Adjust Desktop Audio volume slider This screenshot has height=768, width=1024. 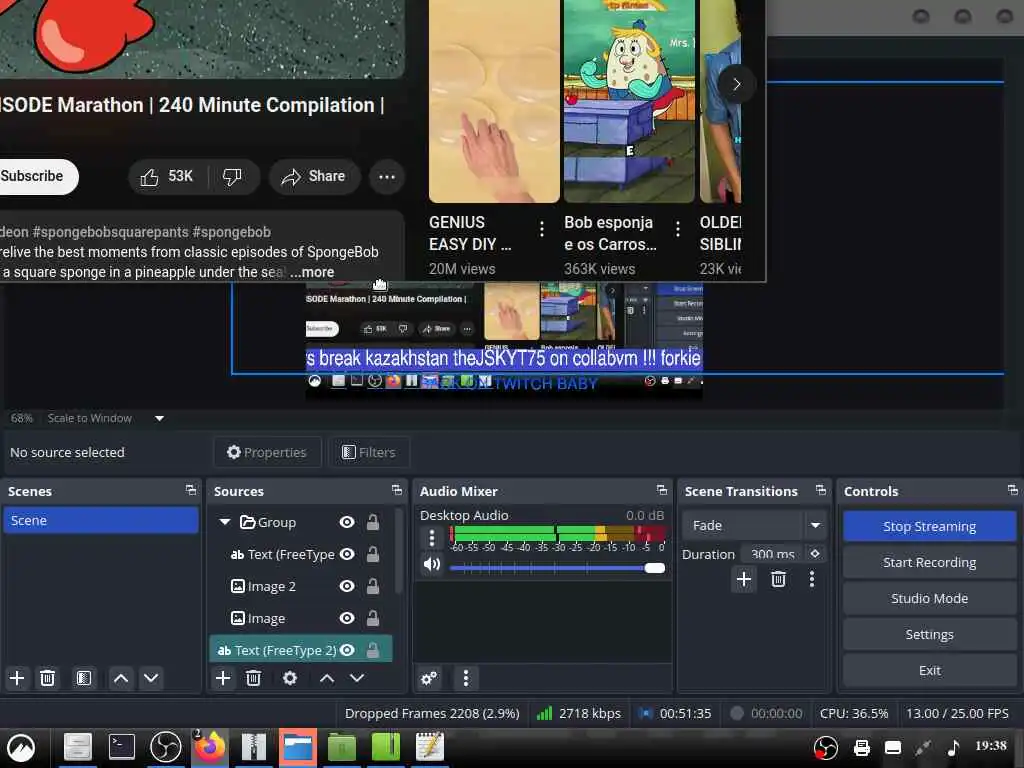(557, 568)
